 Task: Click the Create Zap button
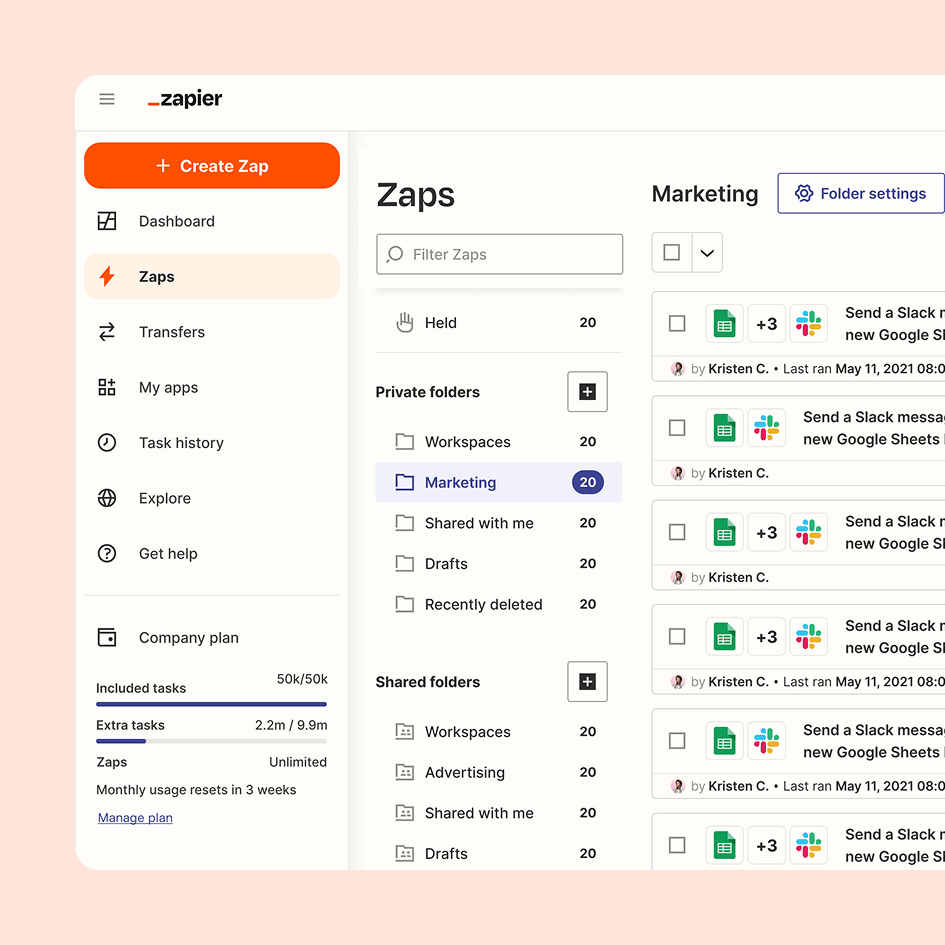pos(212,166)
